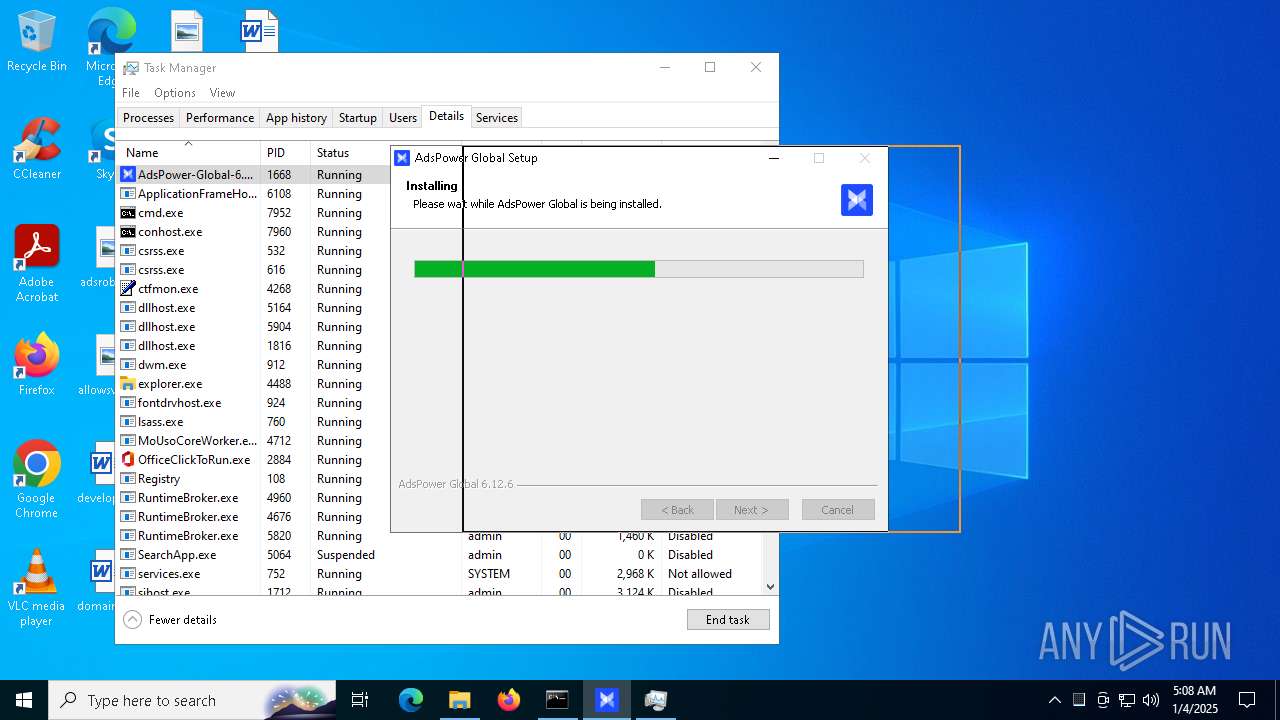Minimize the AdsPower Global Setup window
The height and width of the screenshot is (720, 1280).
[x=773, y=158]
